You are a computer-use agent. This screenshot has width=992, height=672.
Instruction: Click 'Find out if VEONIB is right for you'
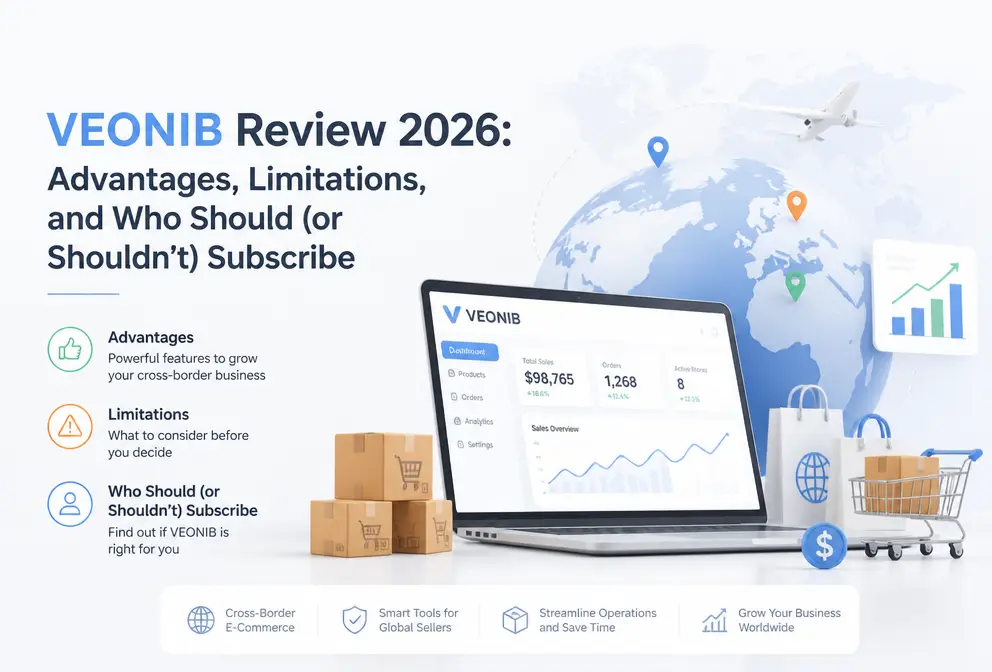coord(168,540)
